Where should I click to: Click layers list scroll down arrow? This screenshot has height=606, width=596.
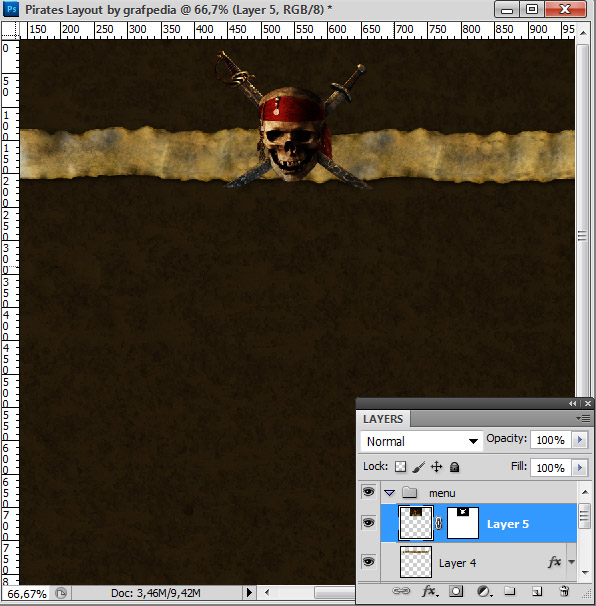point(585,572)
